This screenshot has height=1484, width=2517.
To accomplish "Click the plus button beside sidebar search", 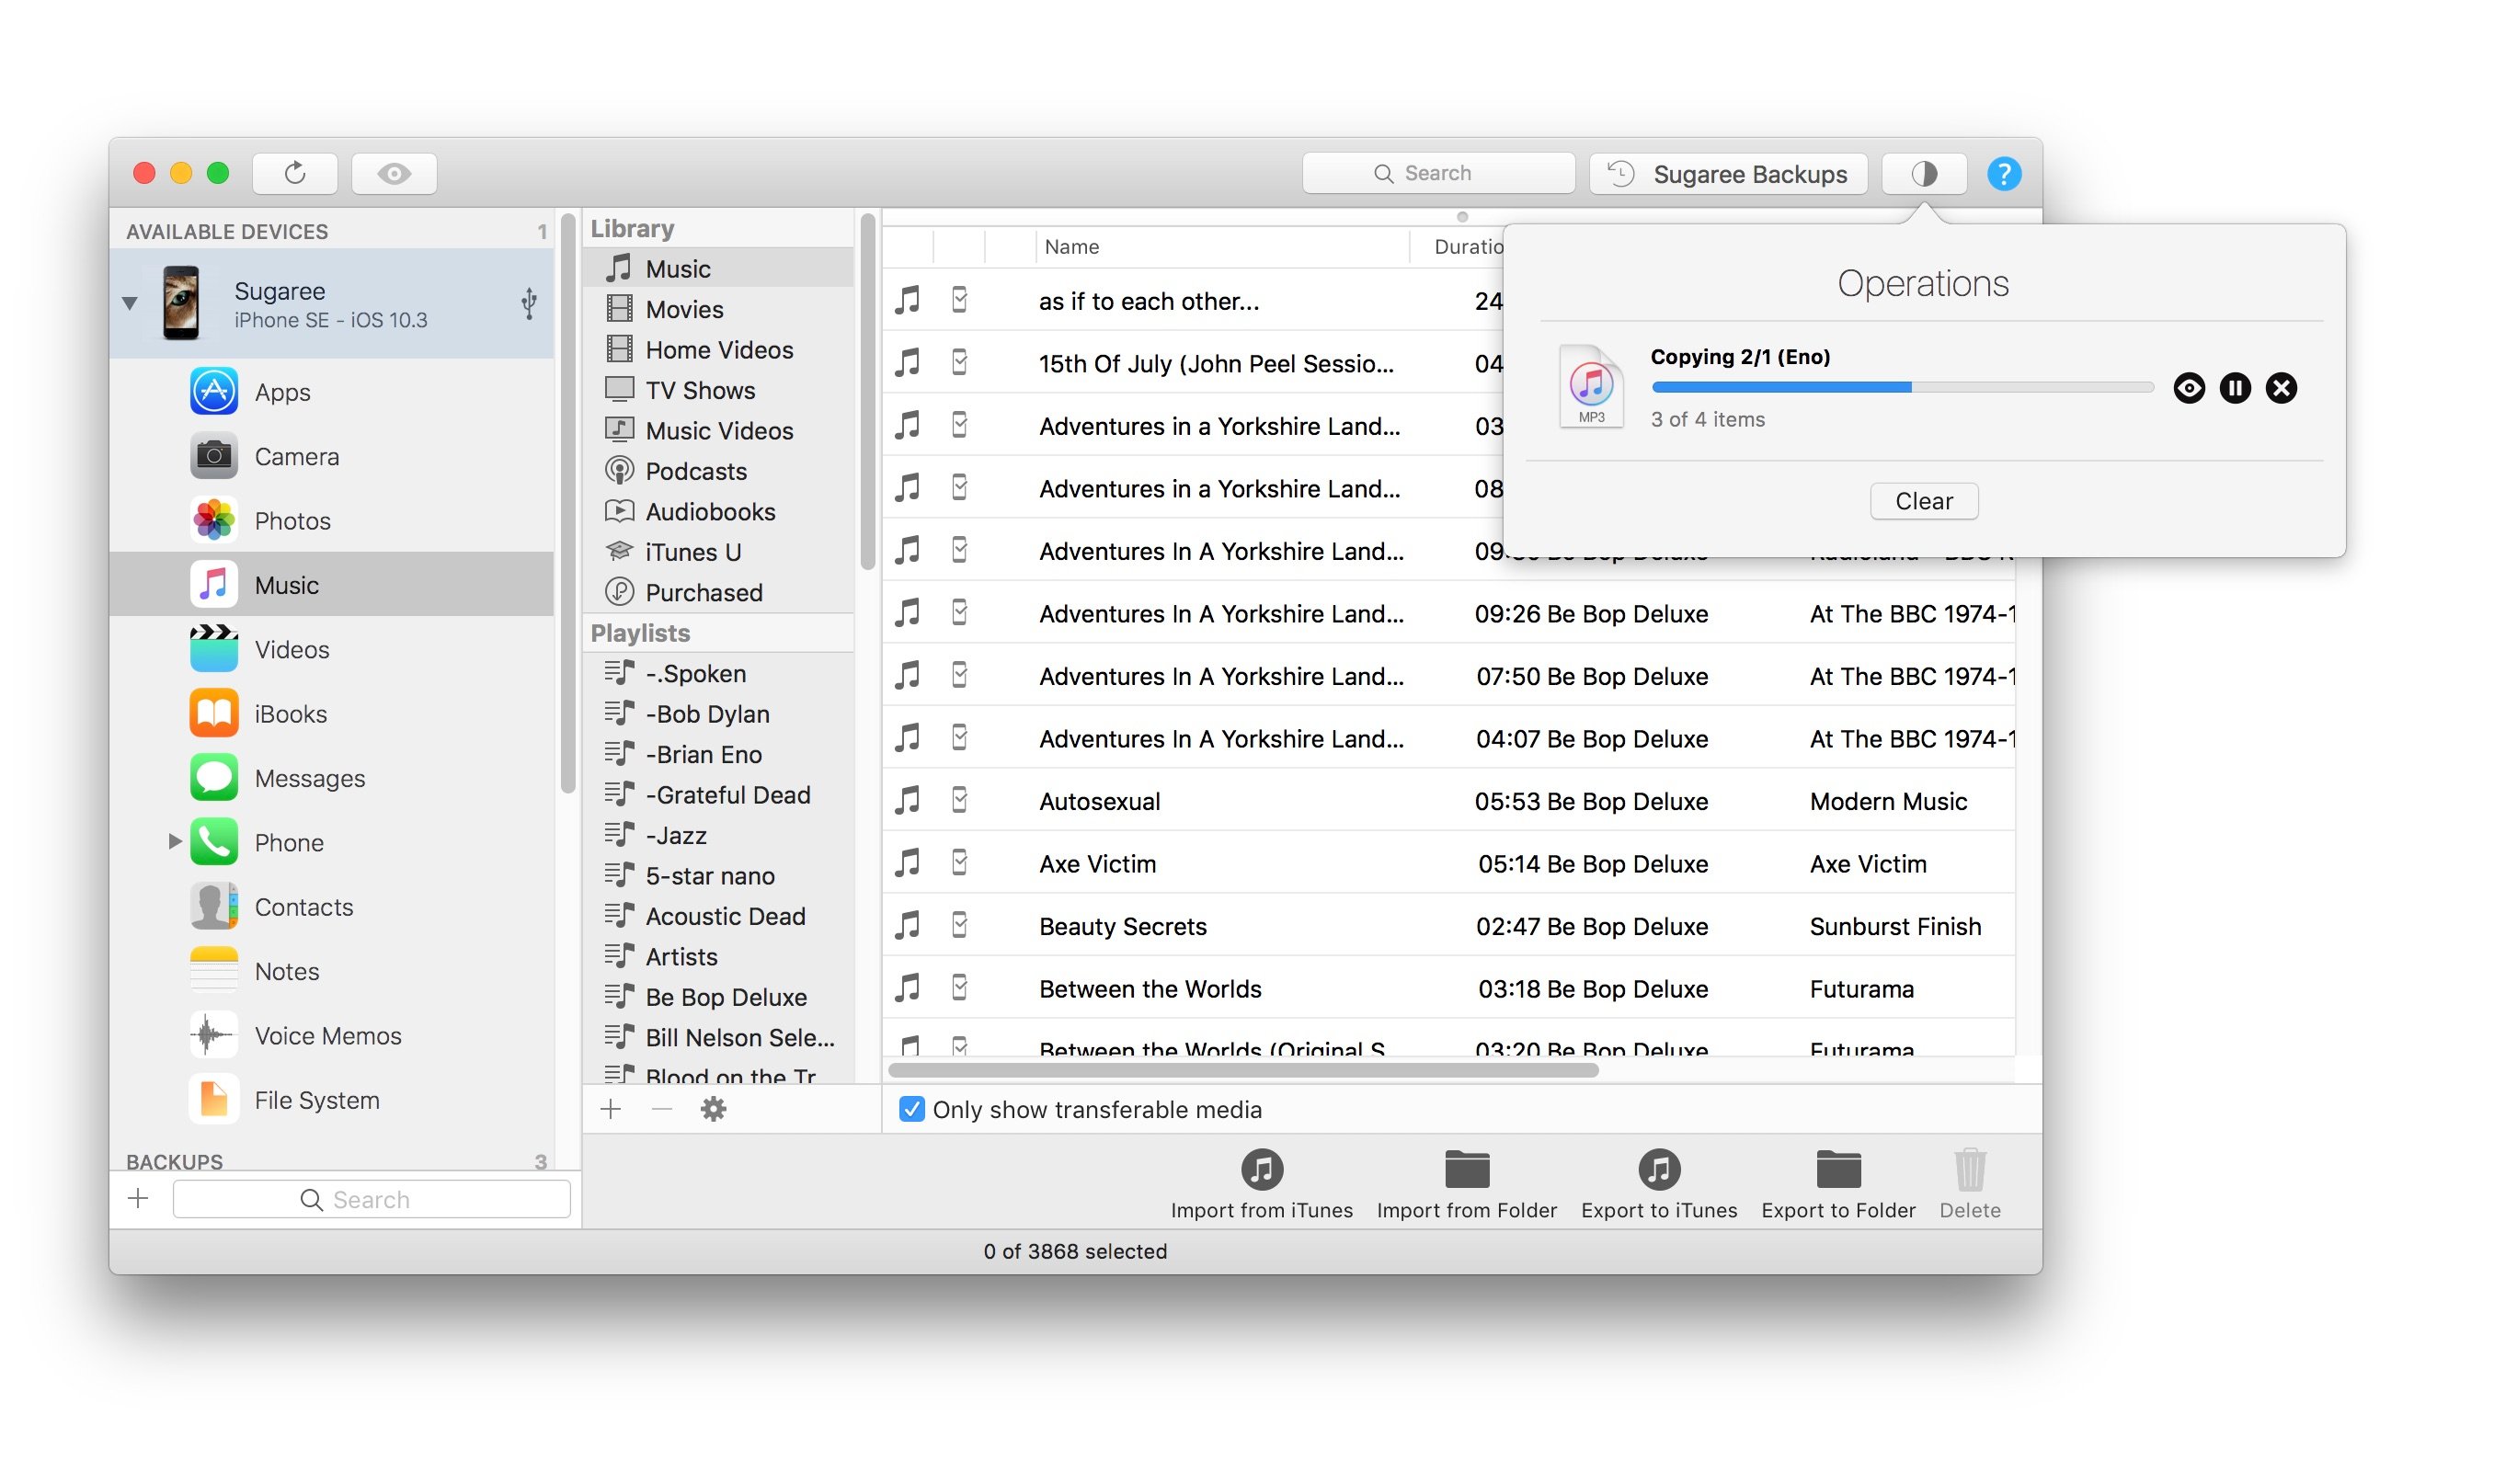I will click(139, 1198).
